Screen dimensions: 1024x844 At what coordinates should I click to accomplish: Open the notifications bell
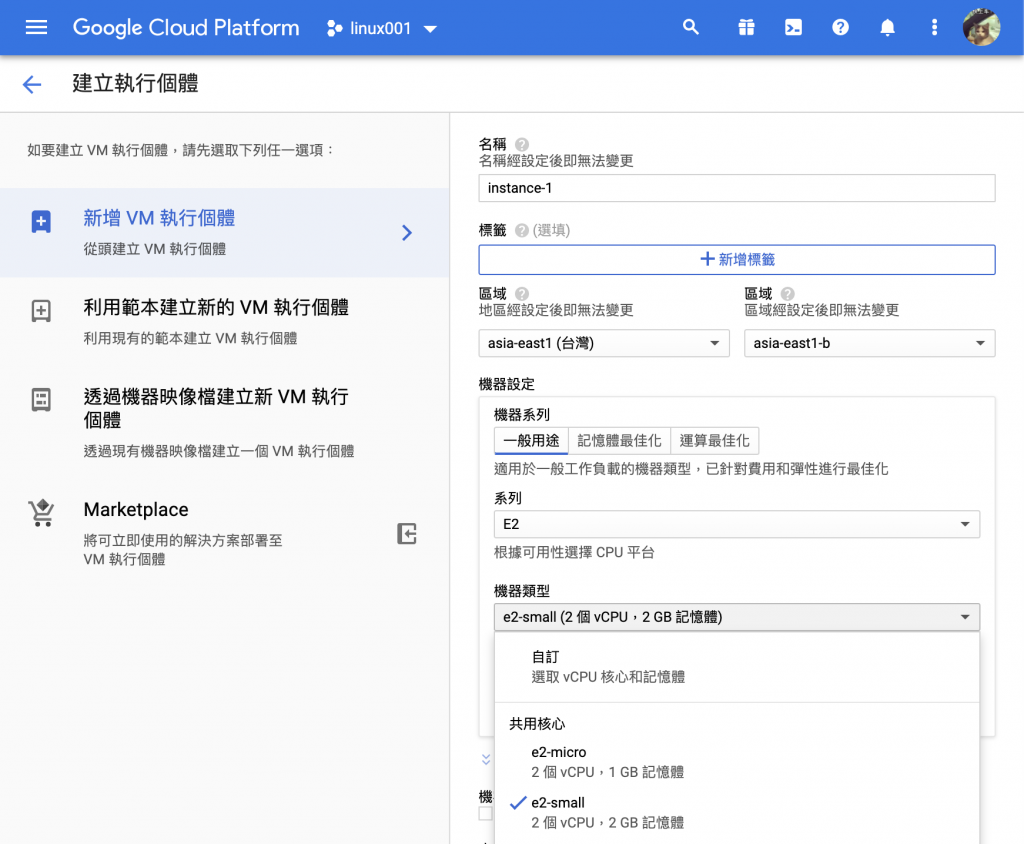pyautogui.click(x=887, y=27)
